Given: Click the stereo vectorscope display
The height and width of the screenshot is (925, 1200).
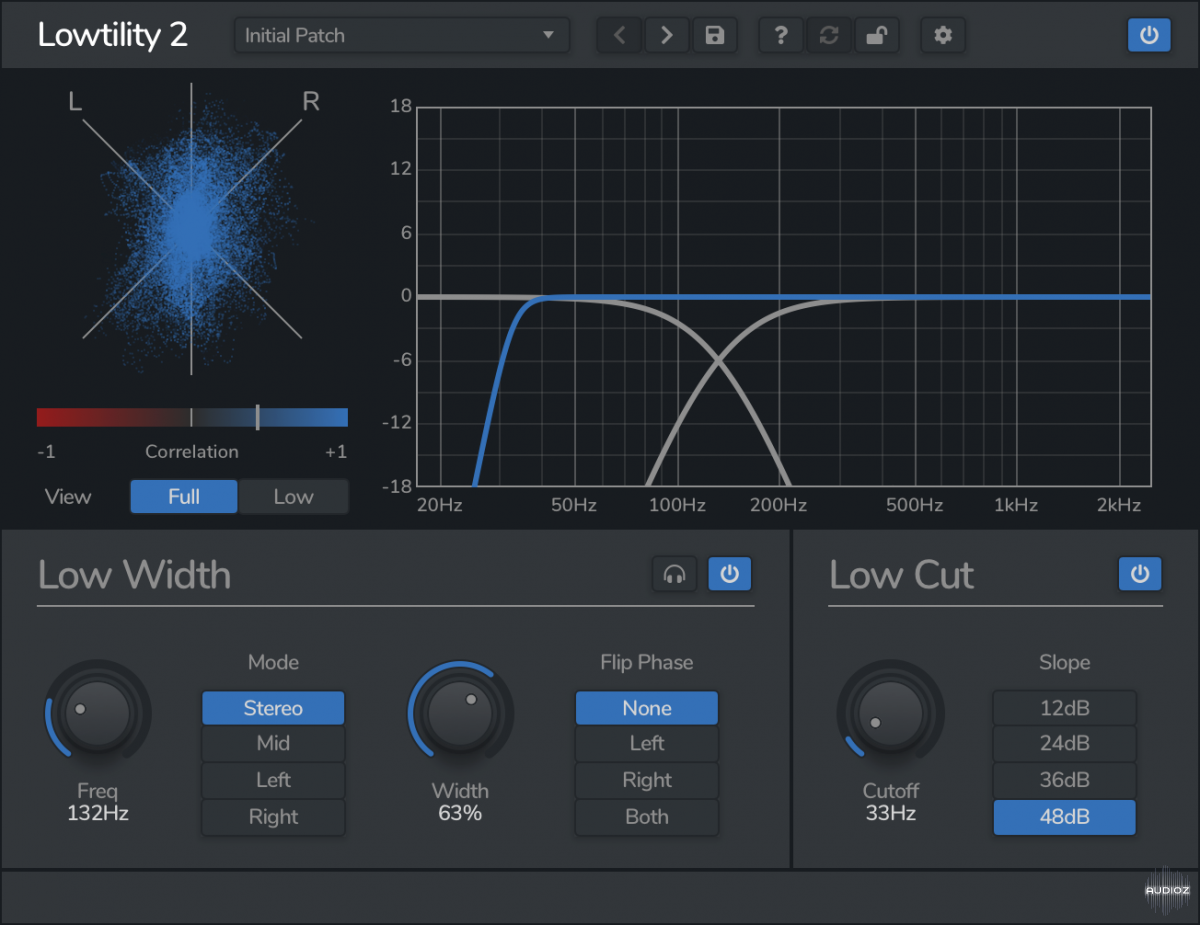Looking at the screenshot, I should click(x=192, y=228).
